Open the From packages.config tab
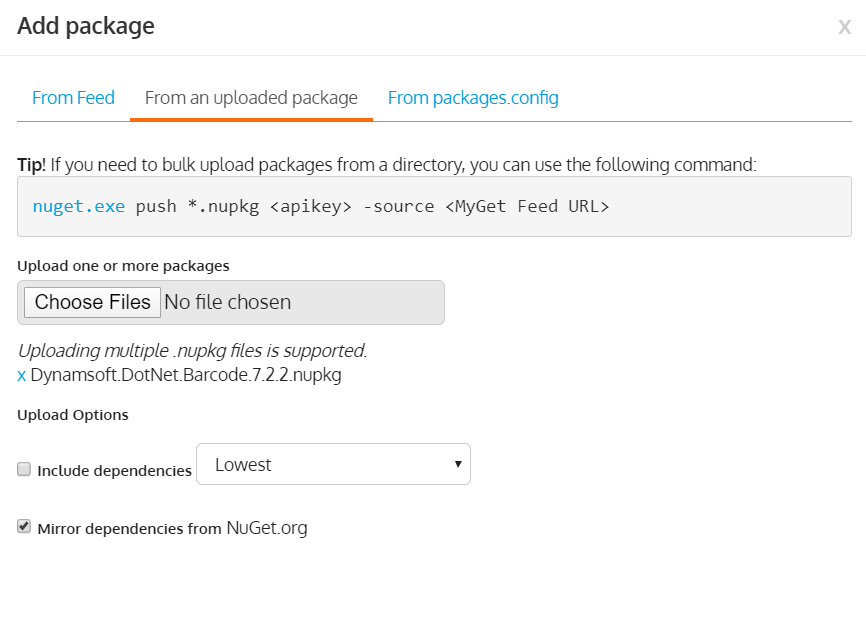This screenshot has height=628, width=866. pos(473,98)
